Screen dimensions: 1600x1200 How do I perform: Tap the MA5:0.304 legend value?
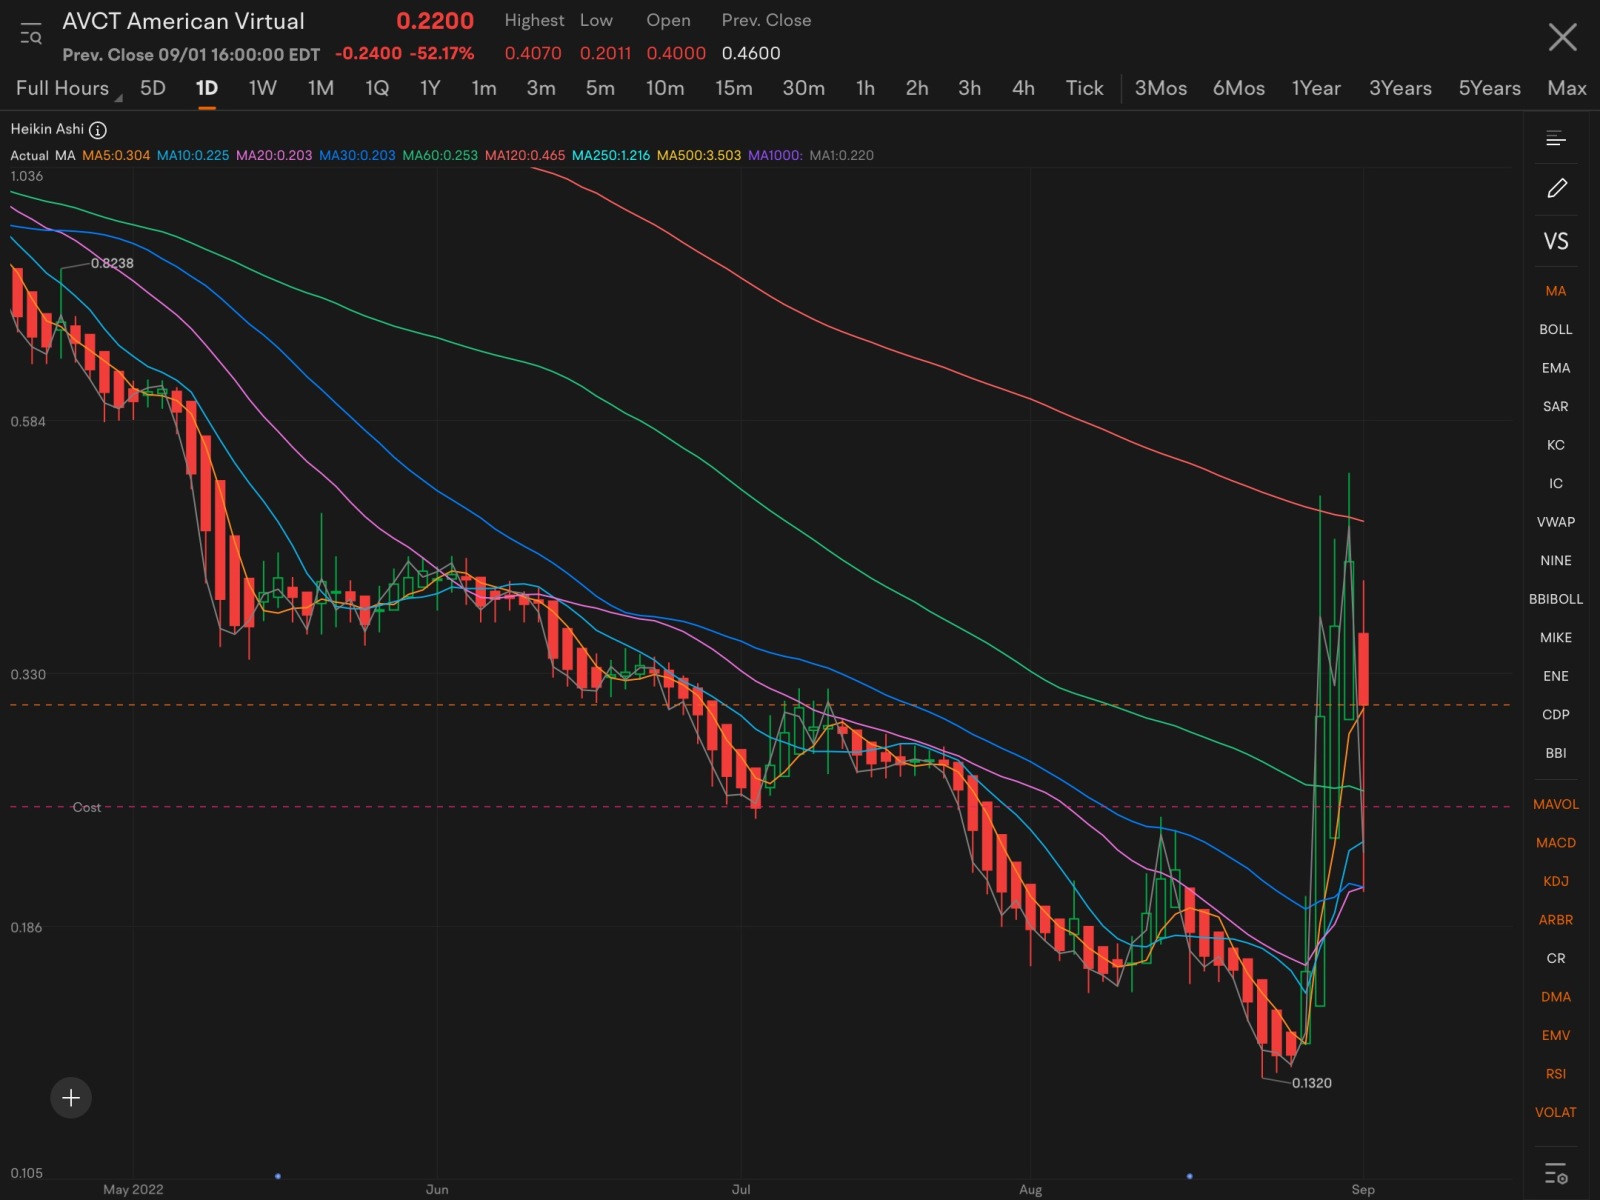(x=116, y=155)
